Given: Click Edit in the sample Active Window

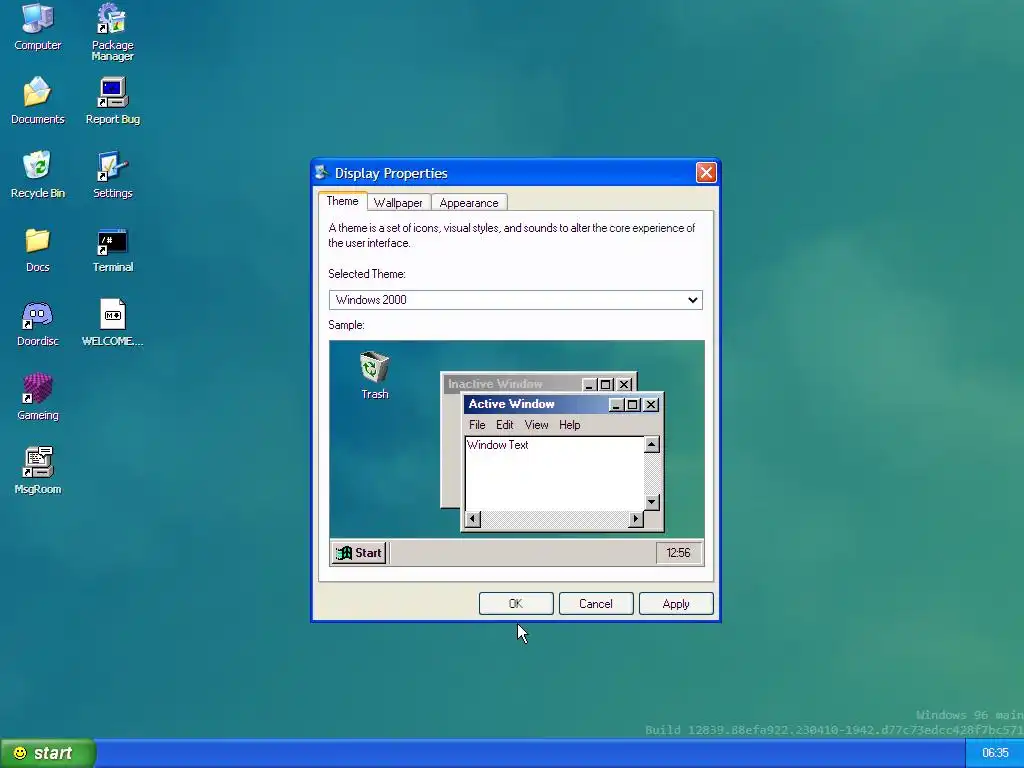Looking at the screenshot, I should coord(505,424).
